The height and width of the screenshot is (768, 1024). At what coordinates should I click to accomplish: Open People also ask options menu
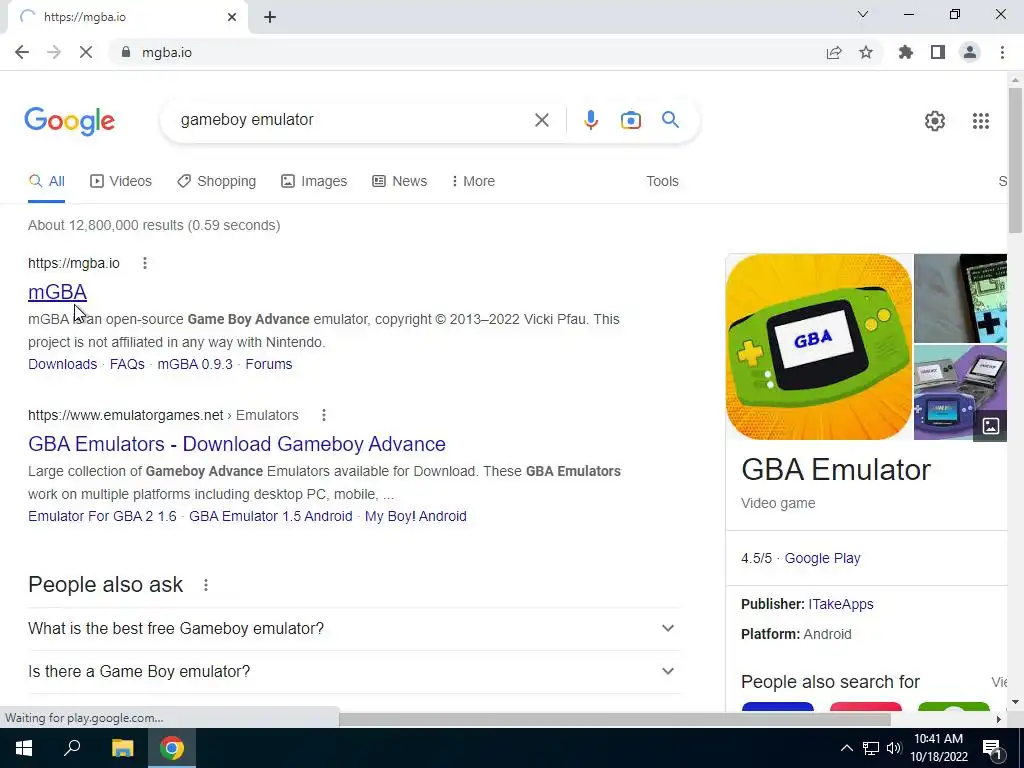(206, 585)
